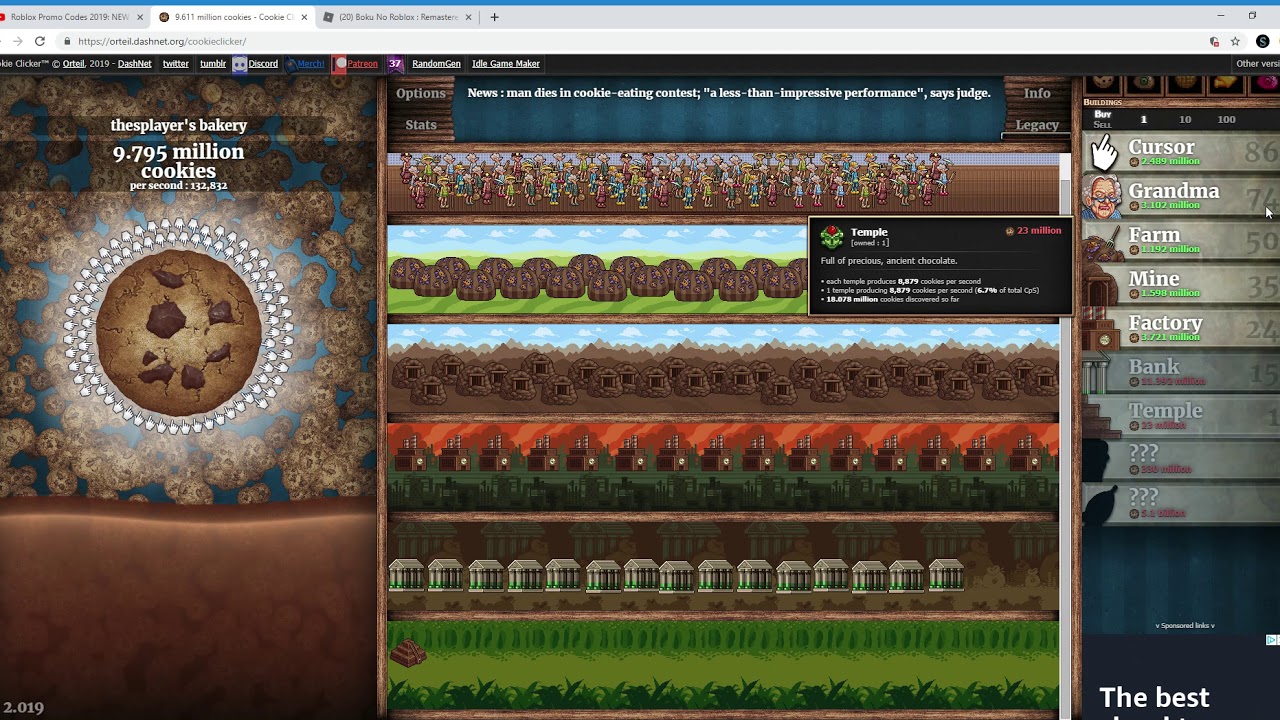The height and width of the screenshot is (720, 1280).
Task: Reload the browser page
Action: coord(40,41)
